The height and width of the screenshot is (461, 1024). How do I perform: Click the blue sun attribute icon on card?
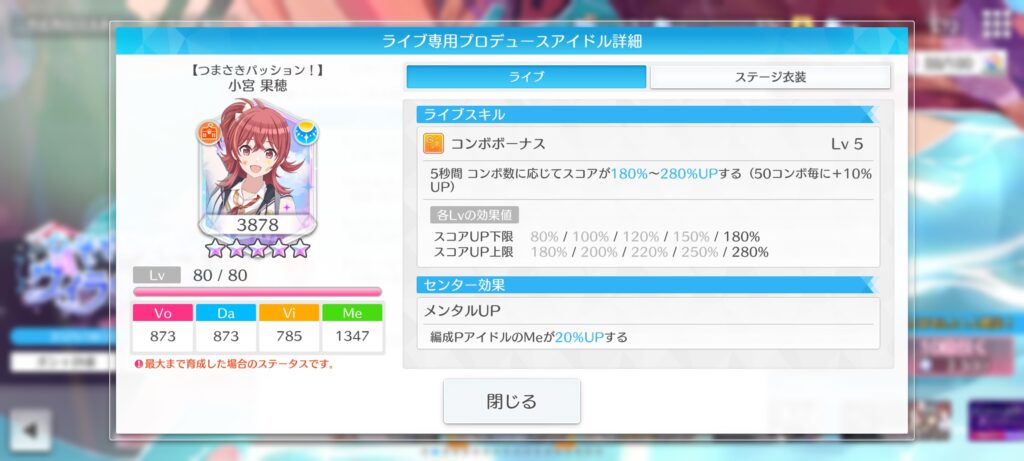point(306,133)
